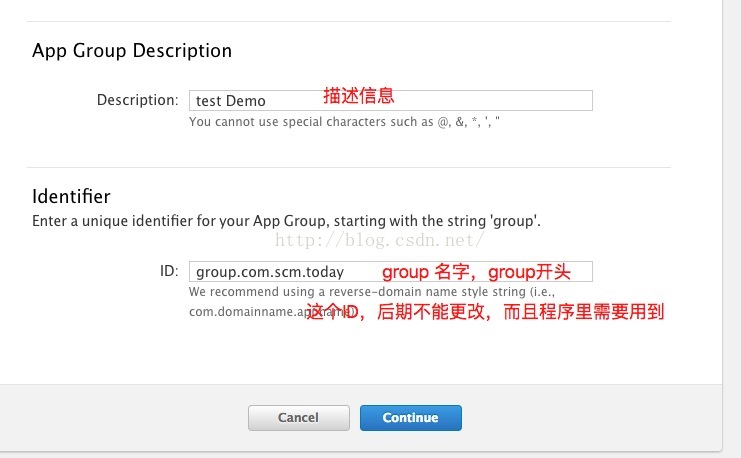Click the 'com.domainname.appname' example text

coord(272,312)
